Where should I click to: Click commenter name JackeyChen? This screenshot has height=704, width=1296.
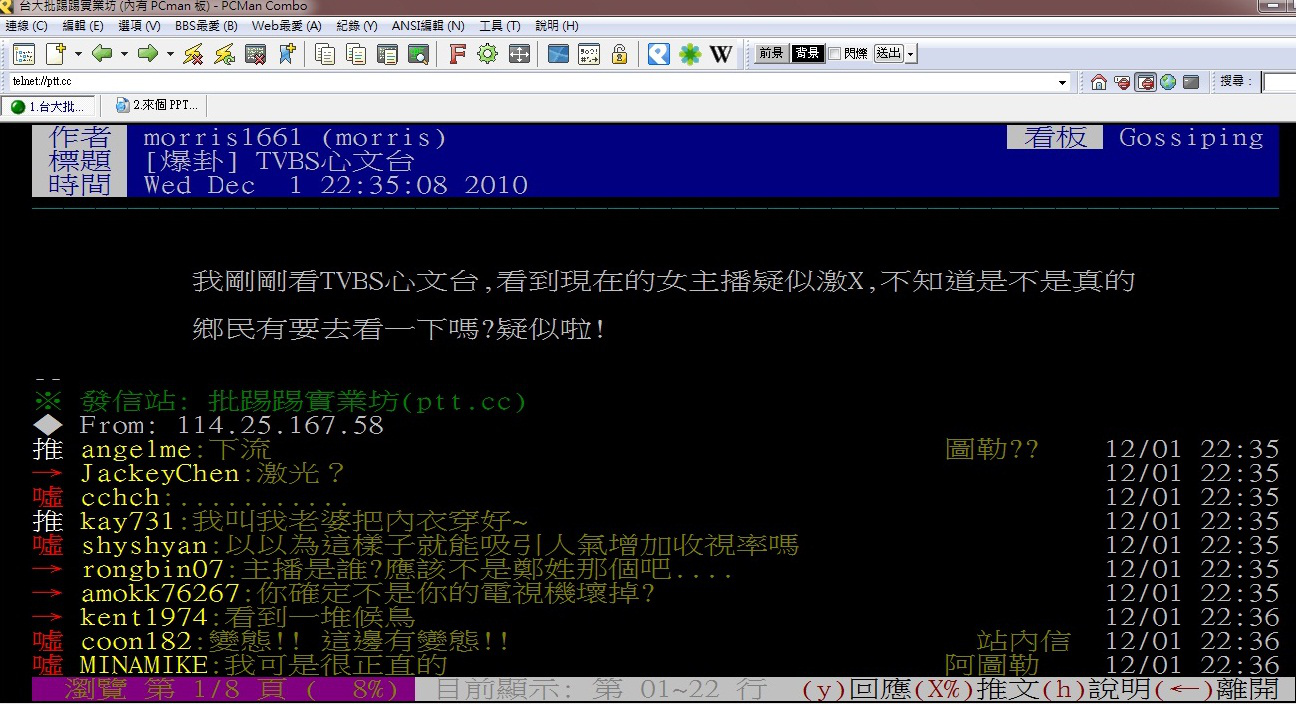click(x=160, y=473)
